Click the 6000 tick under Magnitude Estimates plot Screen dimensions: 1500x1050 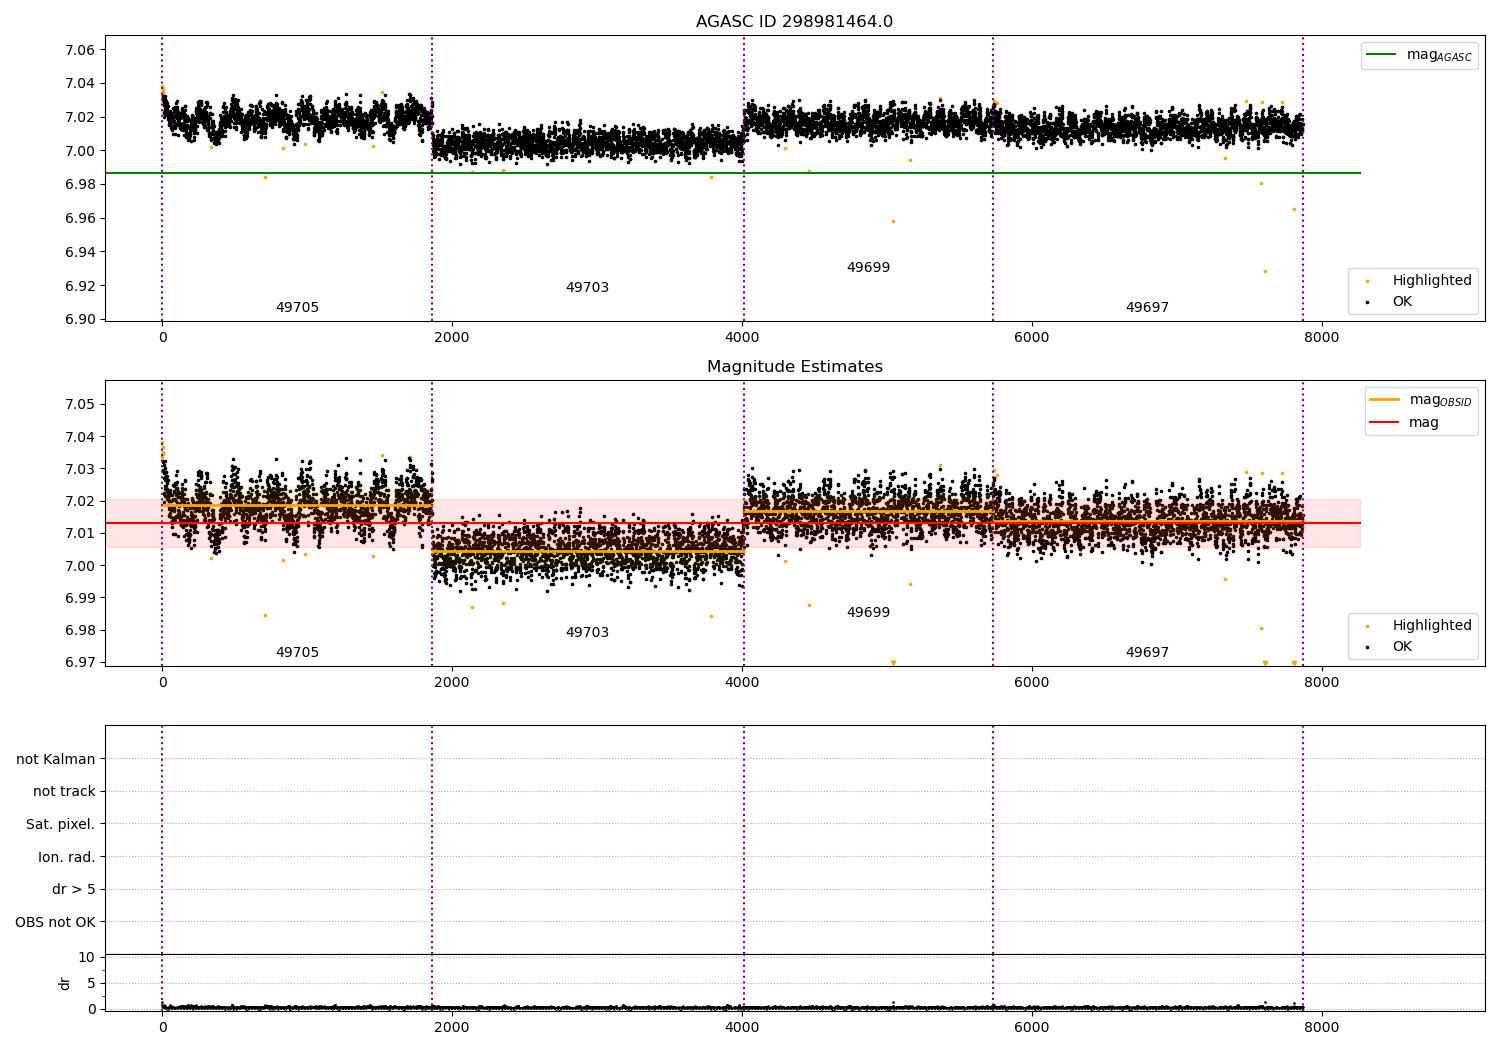coord(1031,682)
